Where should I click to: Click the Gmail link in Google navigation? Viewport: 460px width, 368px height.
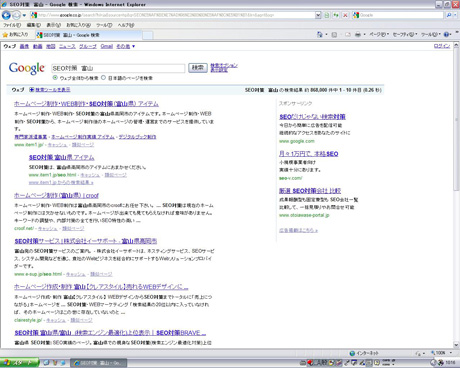[107, 46]
